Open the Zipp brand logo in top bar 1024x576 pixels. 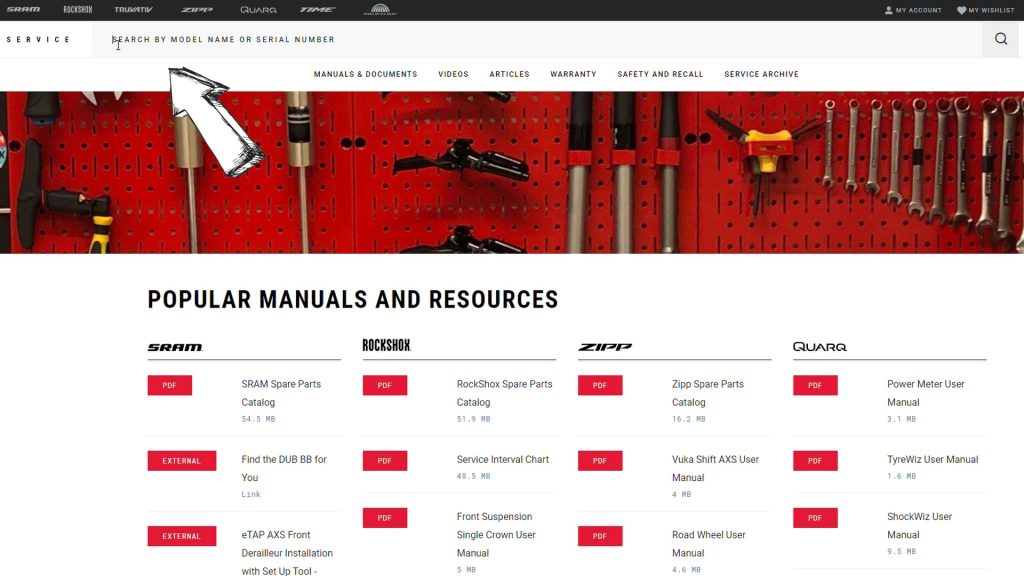197,10
